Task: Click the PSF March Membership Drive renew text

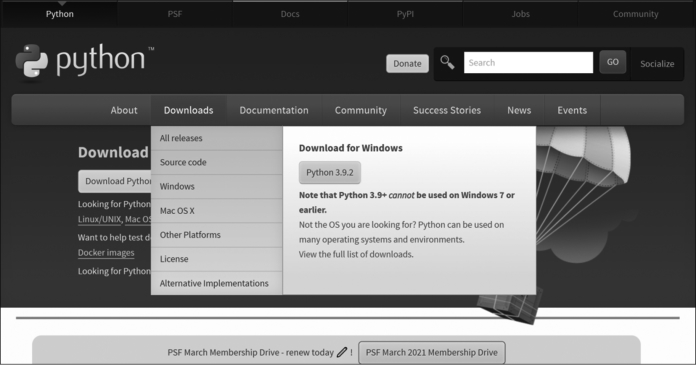Action: 250,353
